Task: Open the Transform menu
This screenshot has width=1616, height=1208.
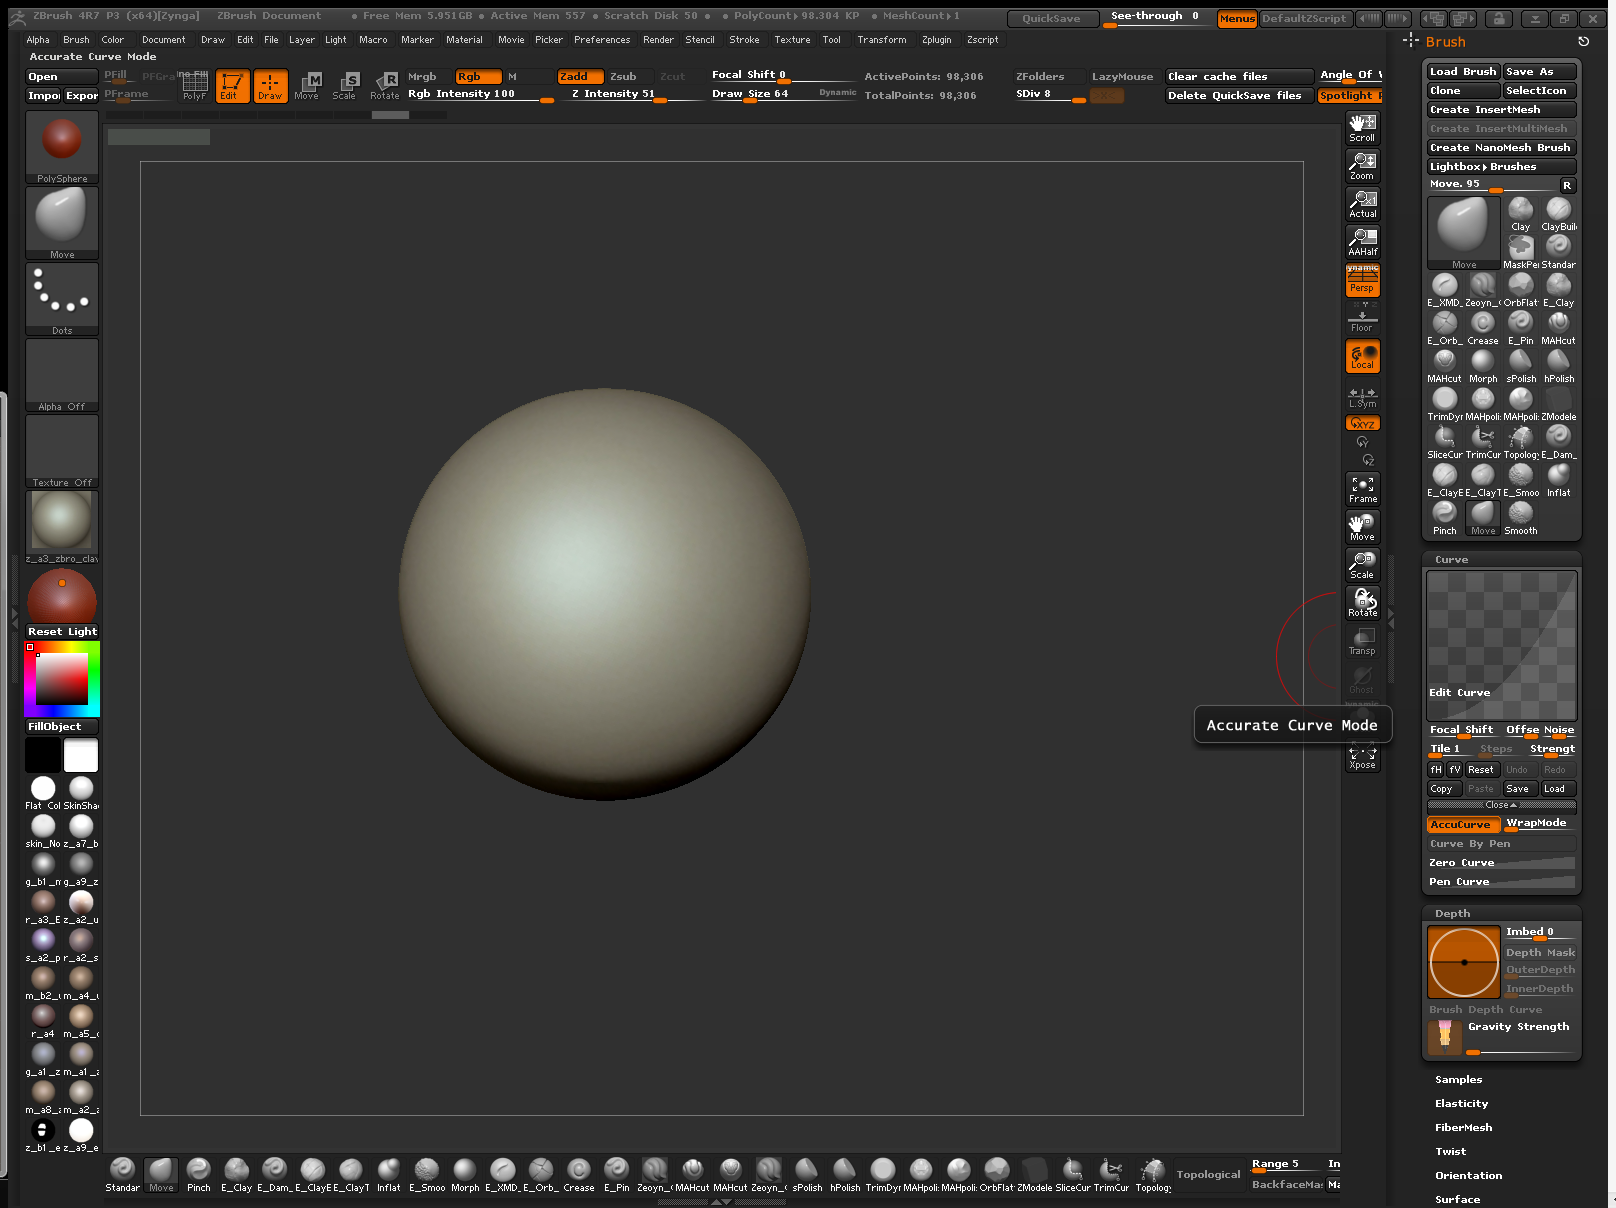Action: pos(882,40)
